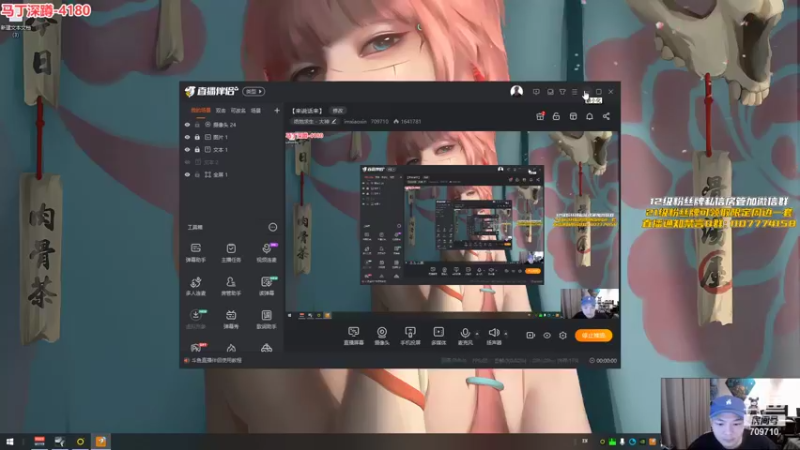This screenshot has height=450, width=800.
Task: Open settings via the gear icon
Action: 563,335
